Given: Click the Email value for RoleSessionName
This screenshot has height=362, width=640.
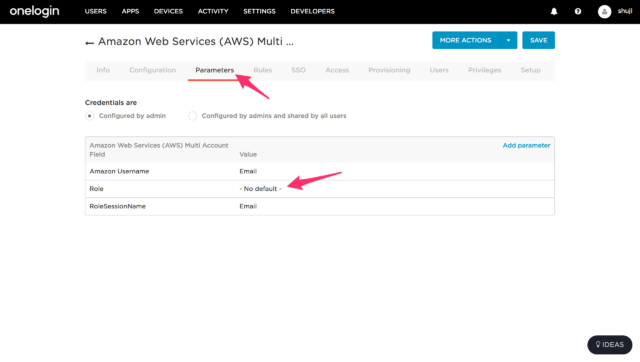Looking at the screenshot, I should click(248, 207).
